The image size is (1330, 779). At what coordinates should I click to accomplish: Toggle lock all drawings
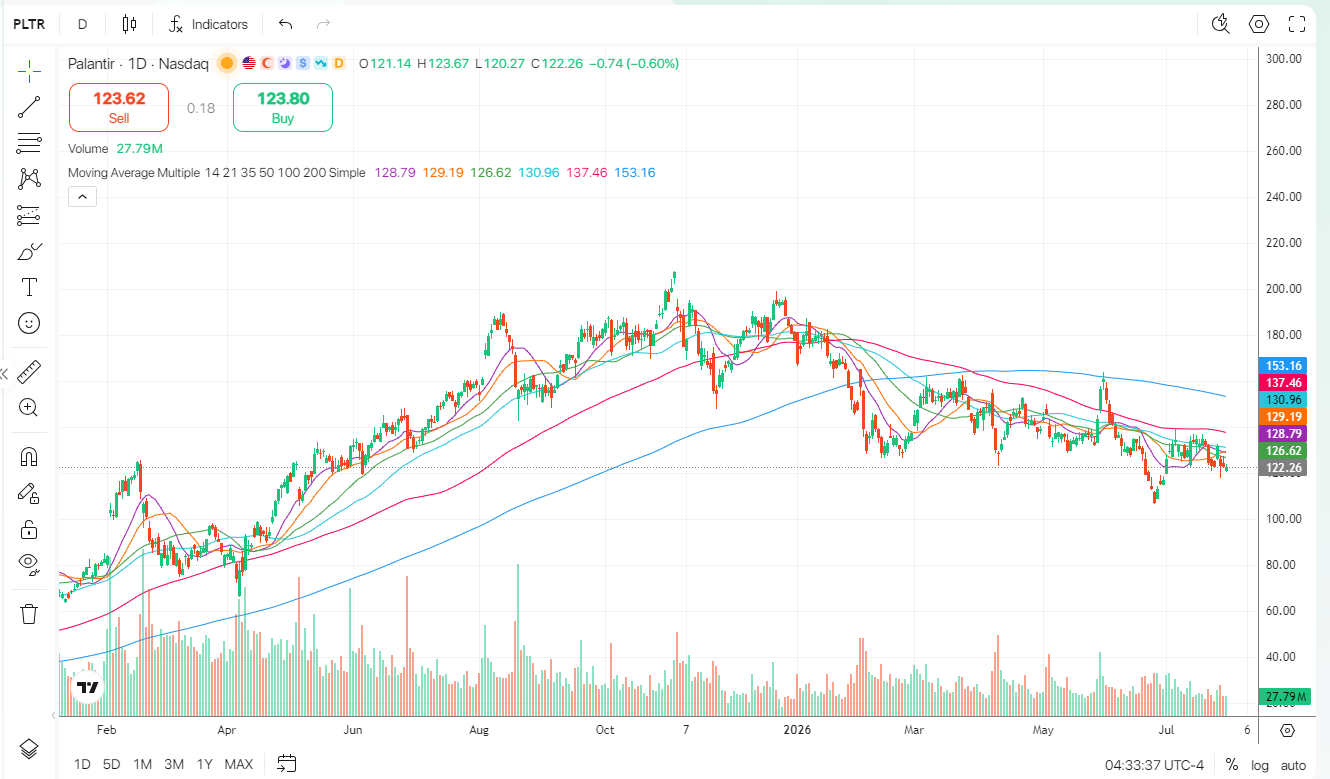point(29,529)
